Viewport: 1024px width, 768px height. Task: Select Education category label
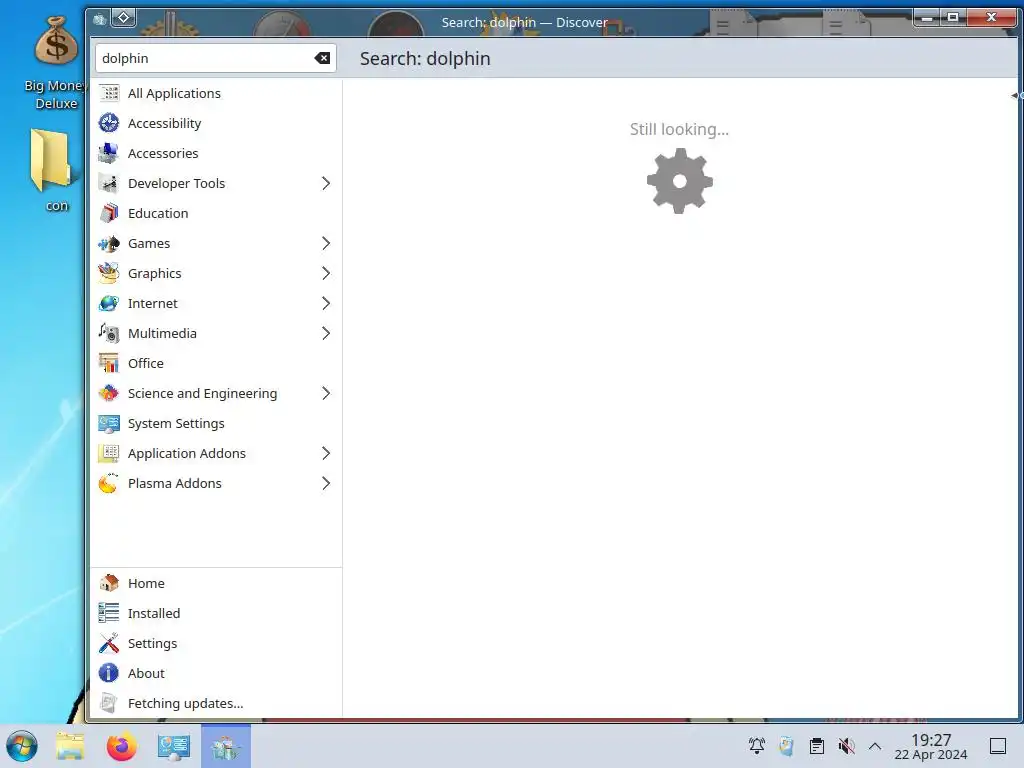point(158,214)
